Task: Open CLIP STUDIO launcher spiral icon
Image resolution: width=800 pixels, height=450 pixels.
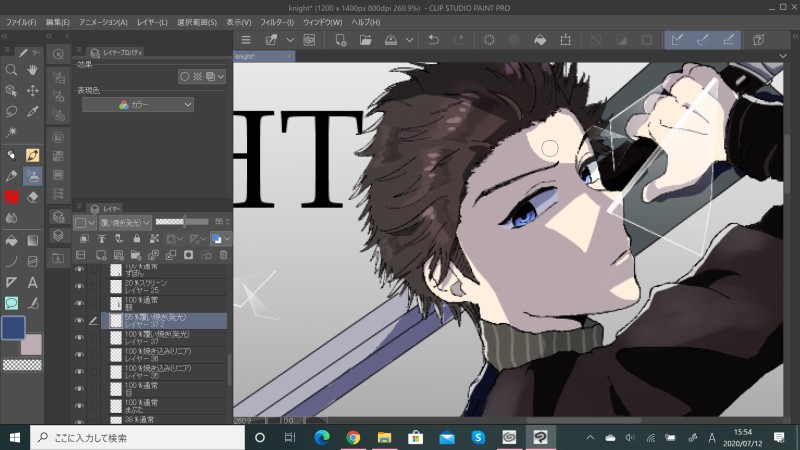Action: (x=309, y=40)
